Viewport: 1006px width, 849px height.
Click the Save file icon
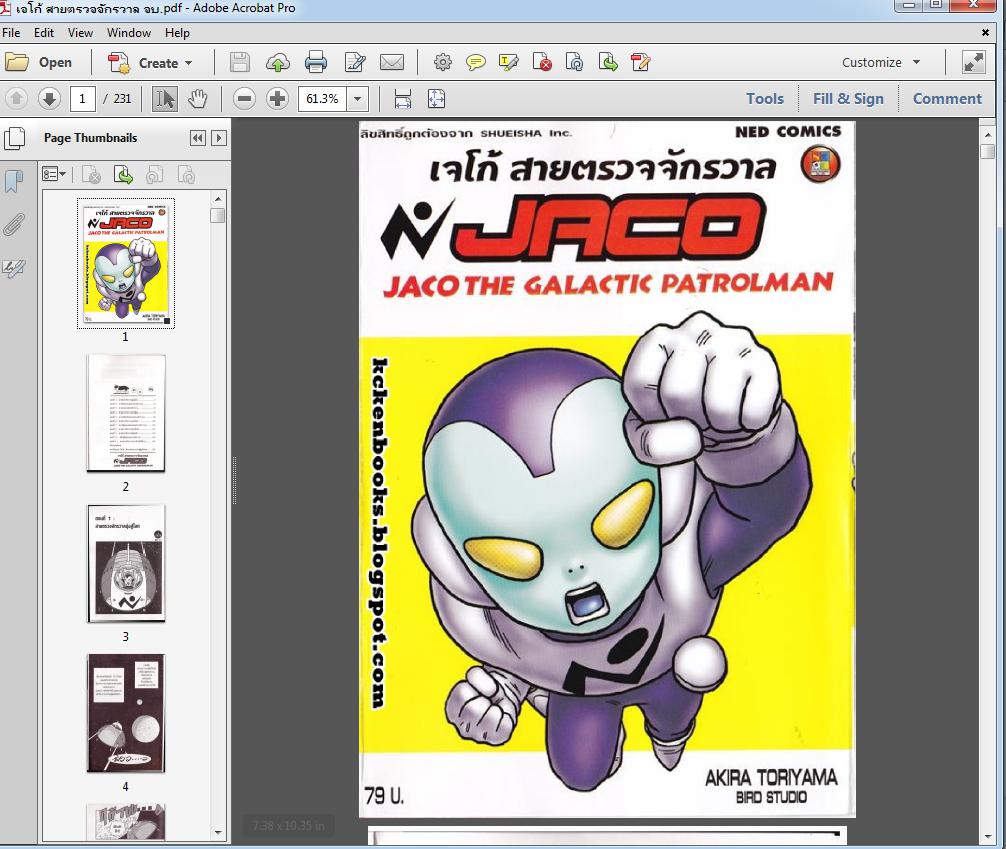(x=240, y=62)
